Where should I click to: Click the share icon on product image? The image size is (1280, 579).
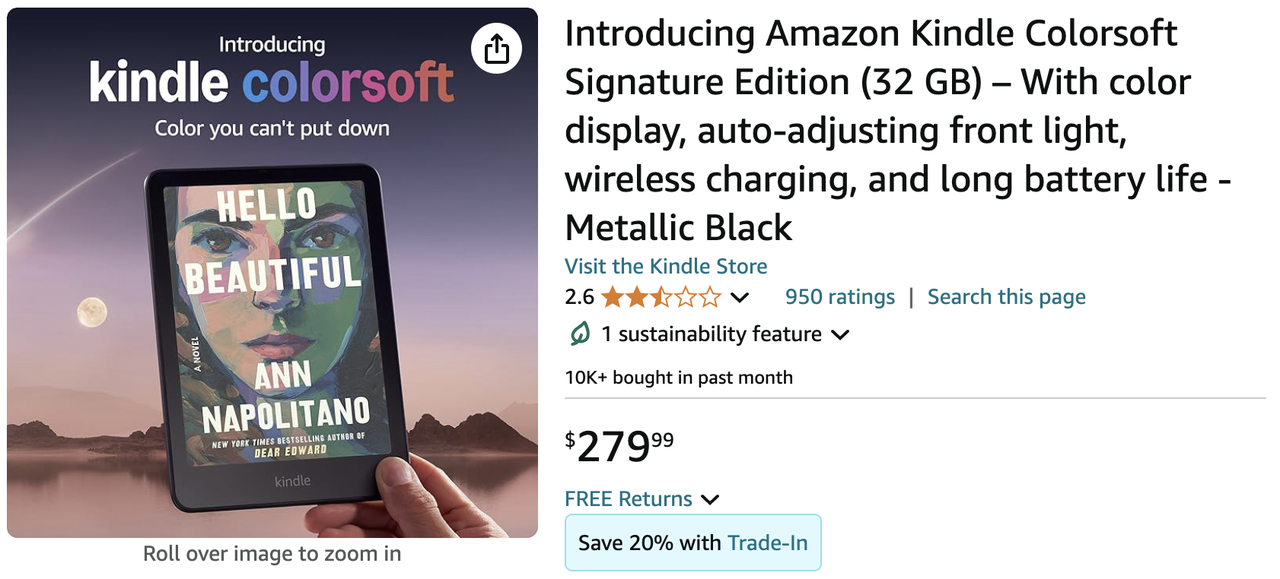click(x=497, y=49)
